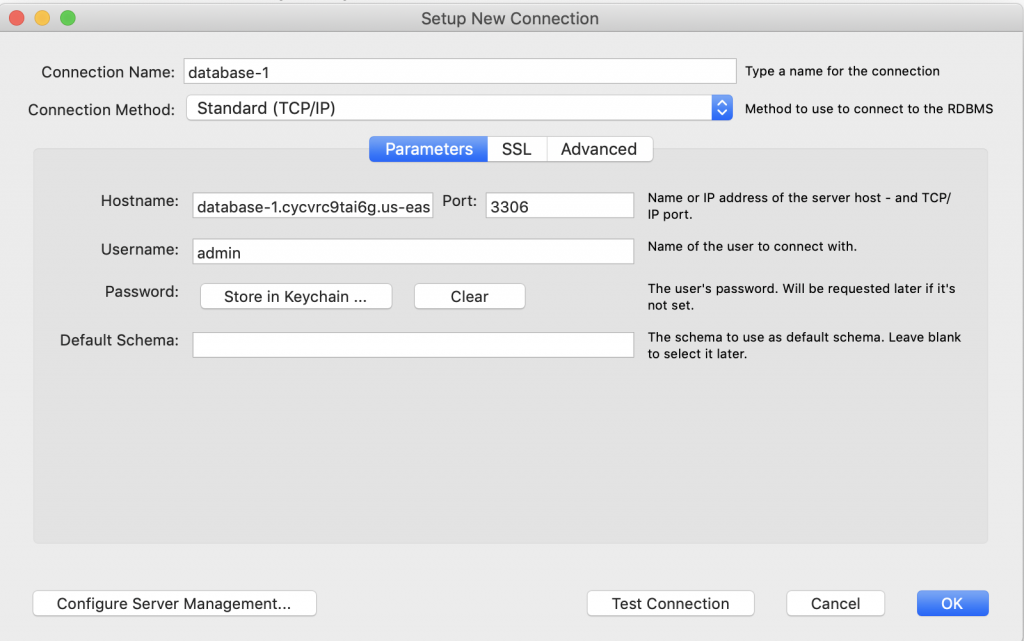
Task: Click the Username field containing admin
Action: pyautogui.click(x=413, y=251)
